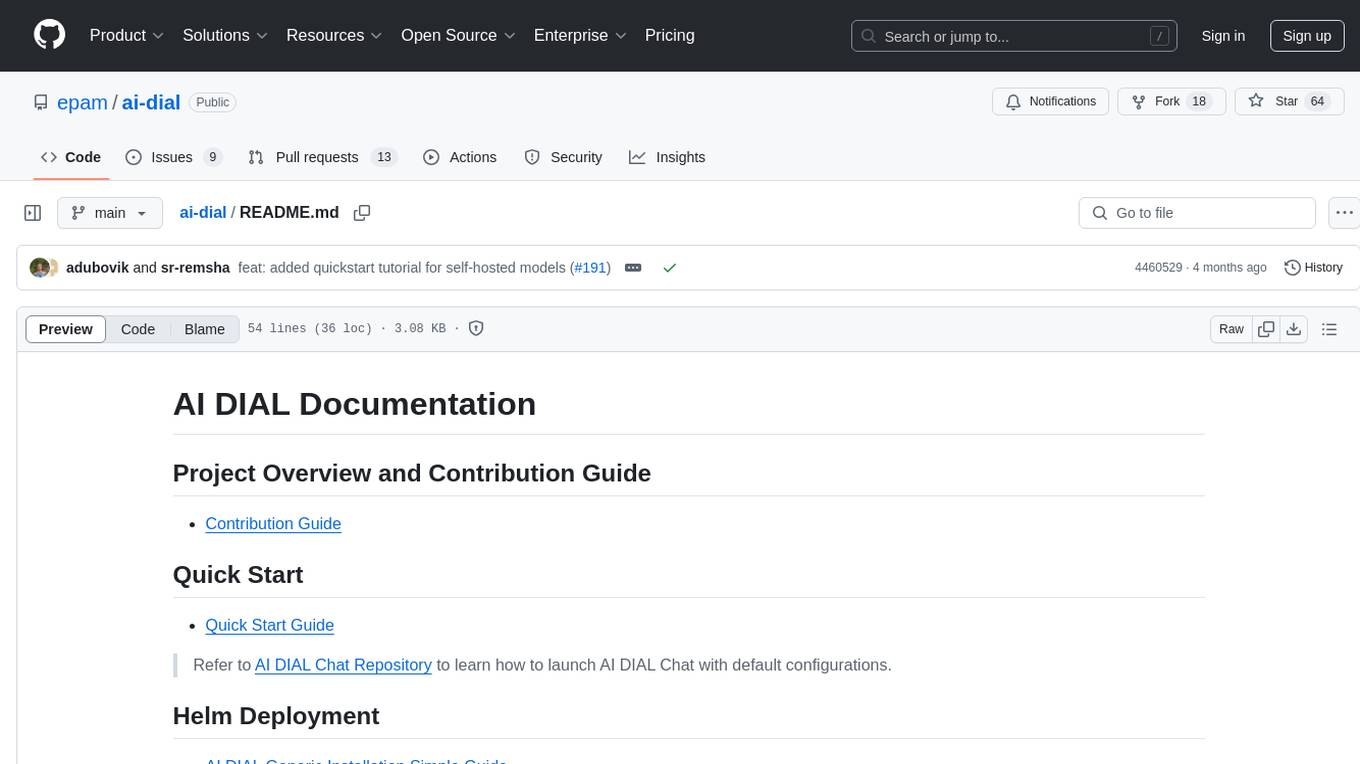This screenshot has width=1360, height=764.
Task: Expand the Enterprise menu
Action: [x=580, y=35]
